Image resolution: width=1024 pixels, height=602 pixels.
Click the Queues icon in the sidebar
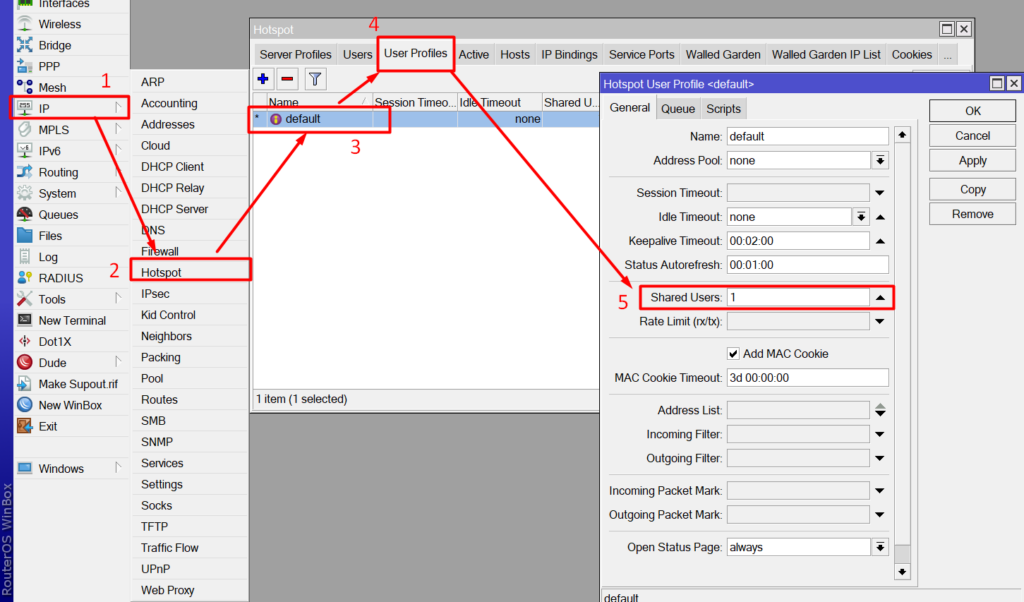click(25, 215)
